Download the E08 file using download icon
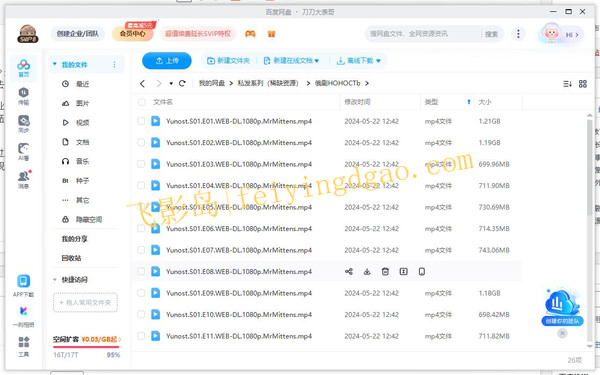 pos(367,272)
